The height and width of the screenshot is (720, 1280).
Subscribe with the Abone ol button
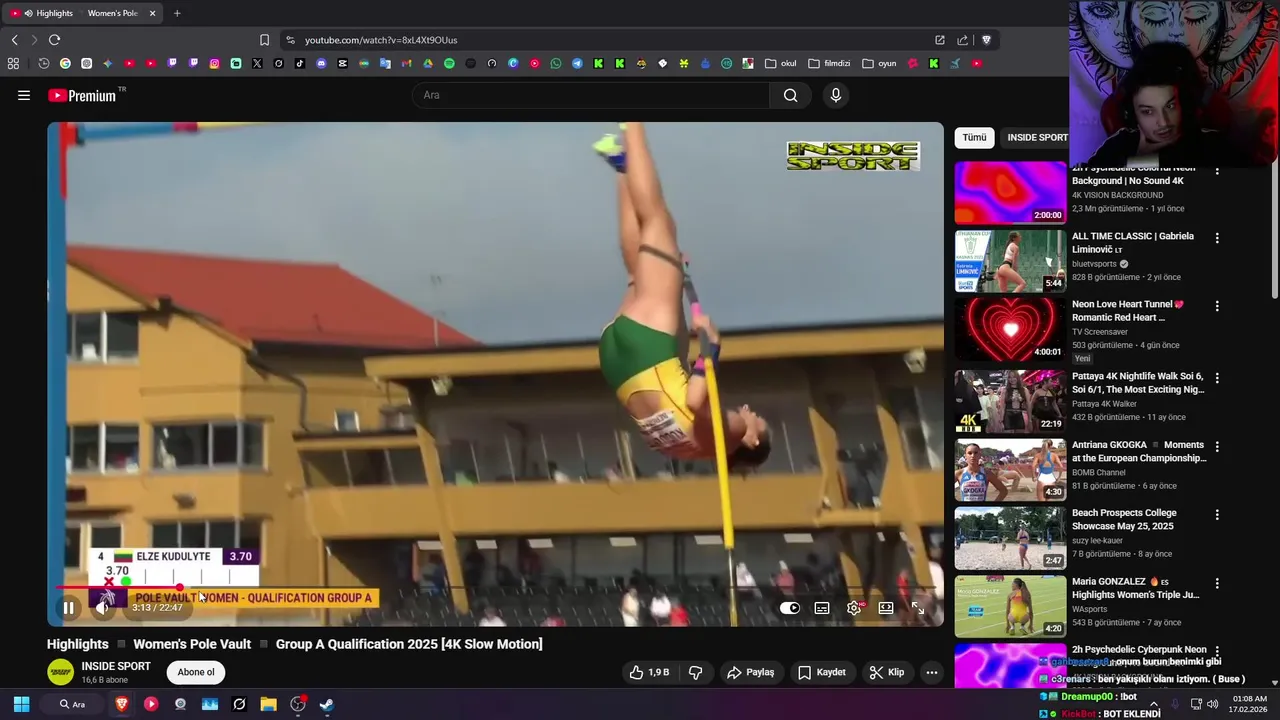click(196, 672)
